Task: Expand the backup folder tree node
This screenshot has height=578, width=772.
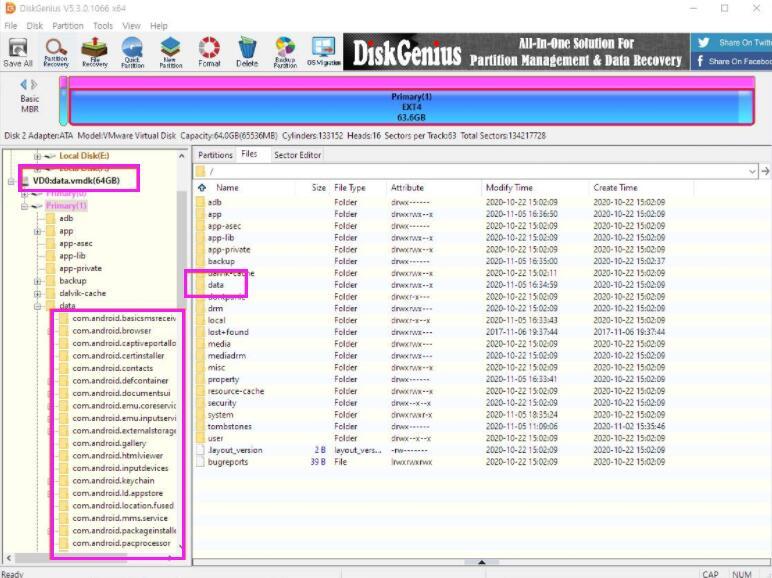Action: coord(37,281)
